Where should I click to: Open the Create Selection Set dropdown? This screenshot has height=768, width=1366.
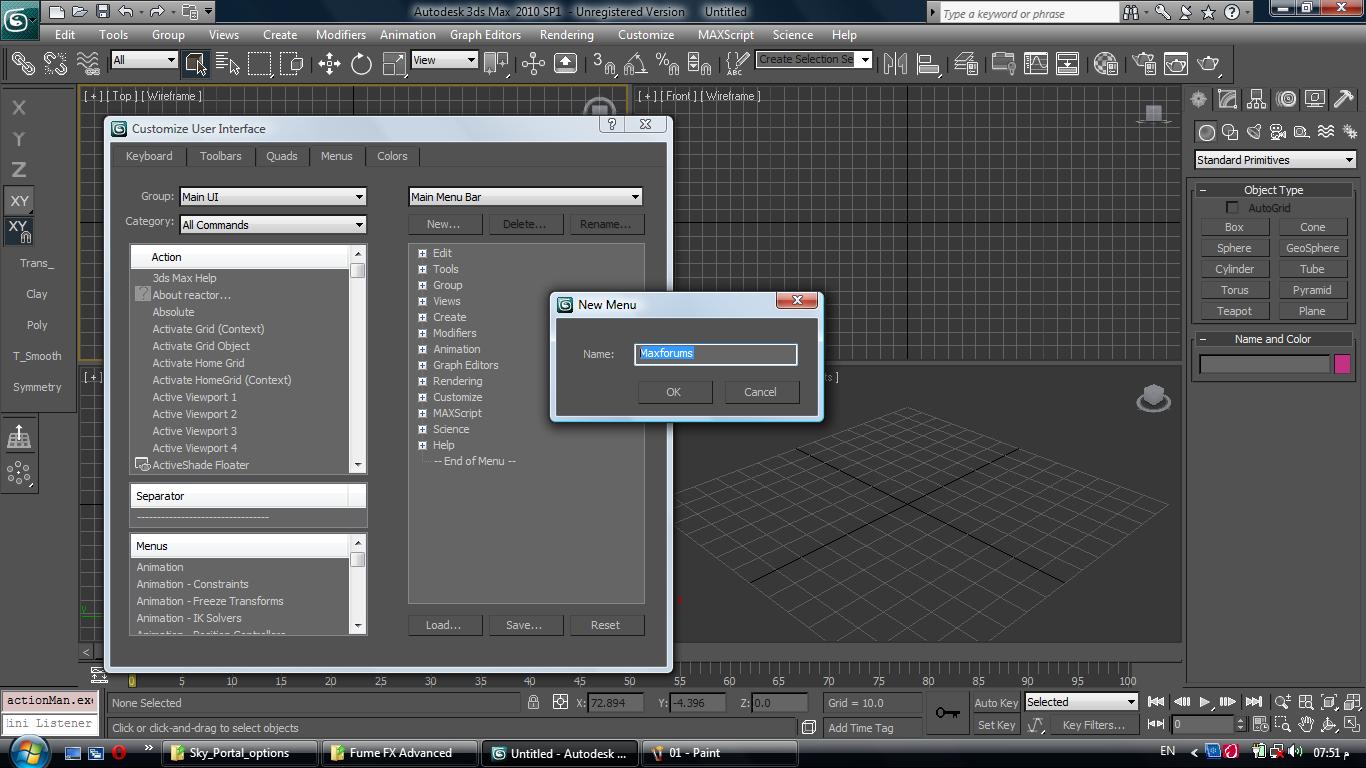coord(814,60)
